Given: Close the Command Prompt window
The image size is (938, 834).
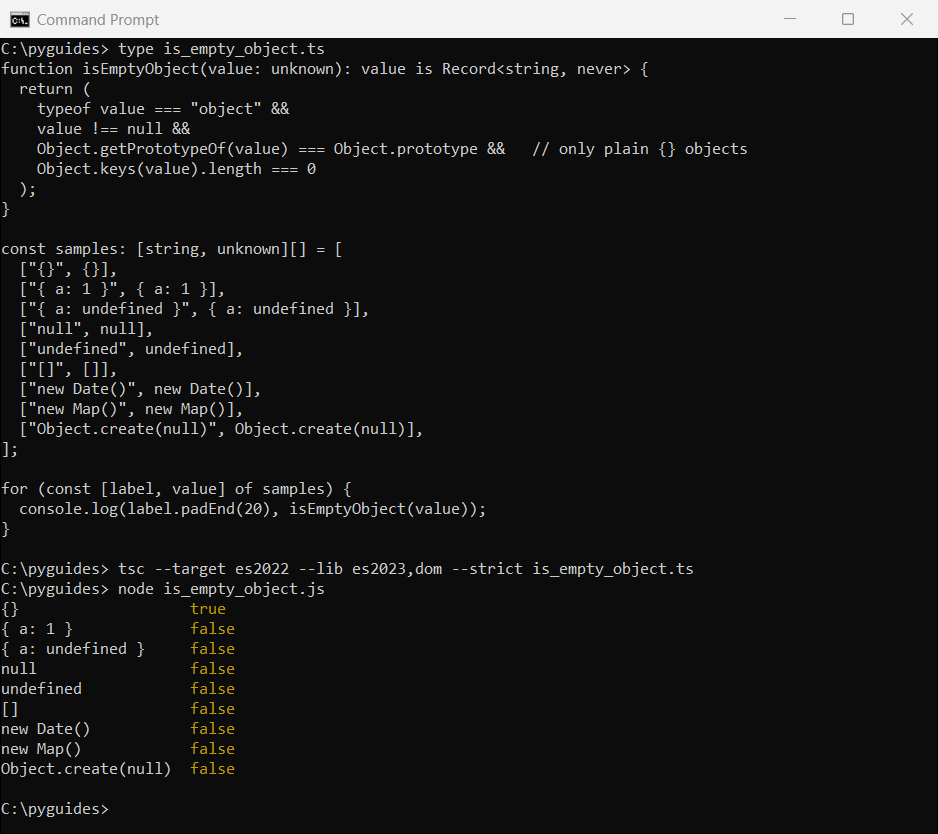Looking at the screenshot, I should pos(907,19).
